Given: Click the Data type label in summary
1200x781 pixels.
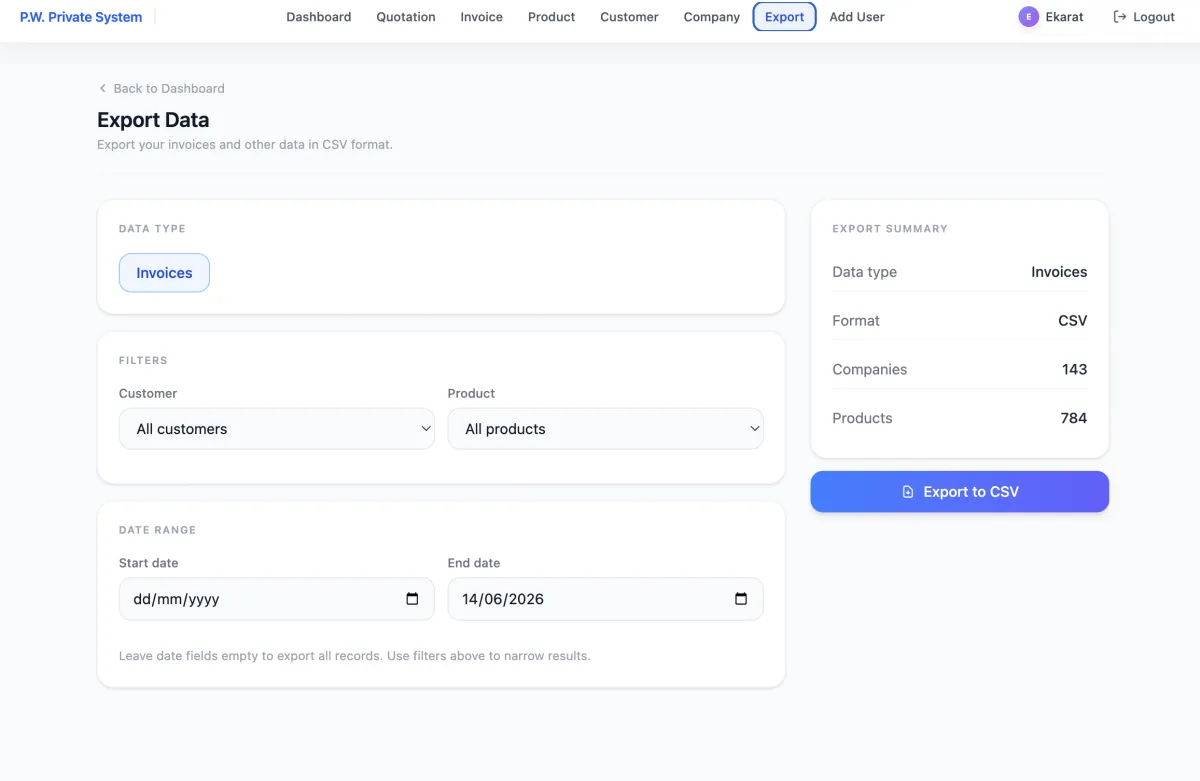Looking at the screenshot, I should [x=865, y=272].
